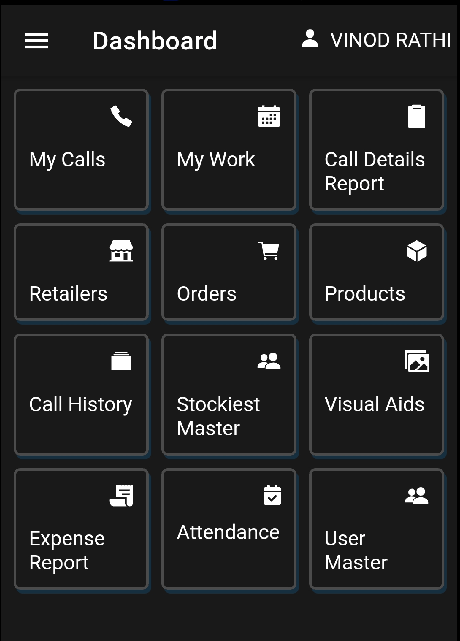Viewport: 460px width, 641px height.
Task: Click the calendar check icon on Attendance
Action: [272, 495]
